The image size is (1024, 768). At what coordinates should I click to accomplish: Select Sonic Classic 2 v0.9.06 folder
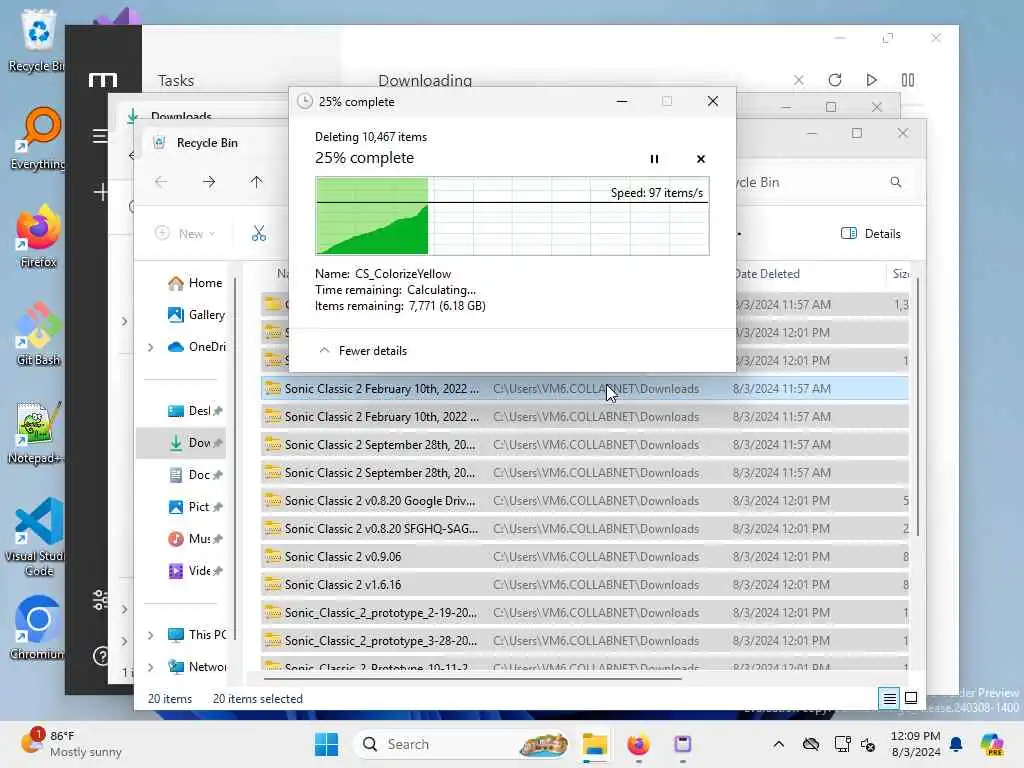[x=584, y=556]
